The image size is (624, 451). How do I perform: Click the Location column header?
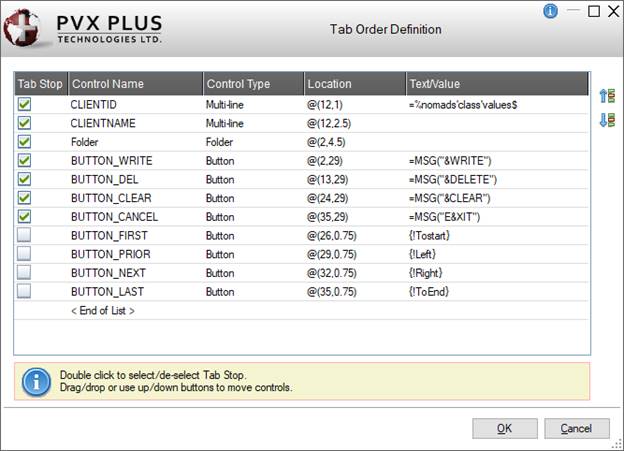coord(352,84)
